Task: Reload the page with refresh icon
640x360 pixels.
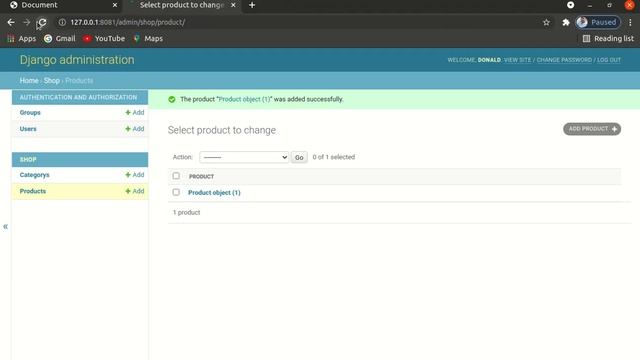Action: point(42,22)
